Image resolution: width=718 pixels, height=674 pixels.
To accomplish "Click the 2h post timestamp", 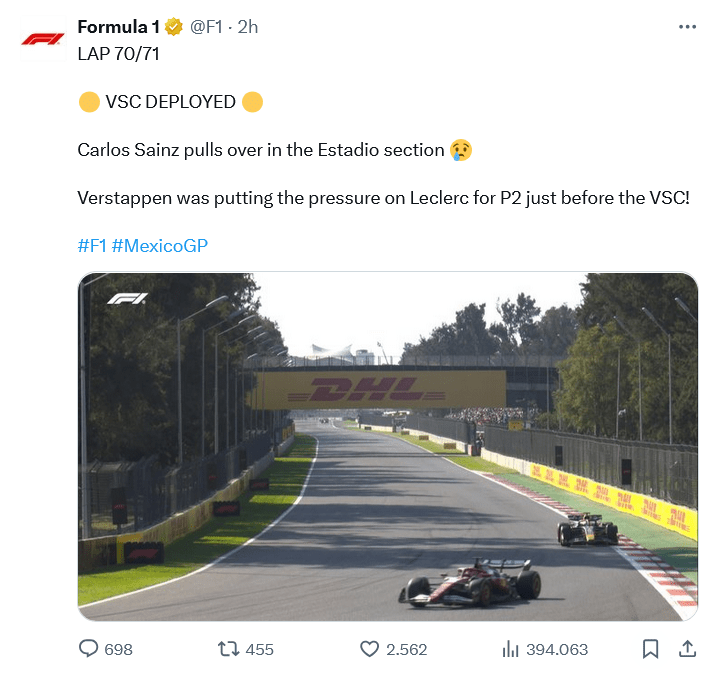I will (247, 27).
